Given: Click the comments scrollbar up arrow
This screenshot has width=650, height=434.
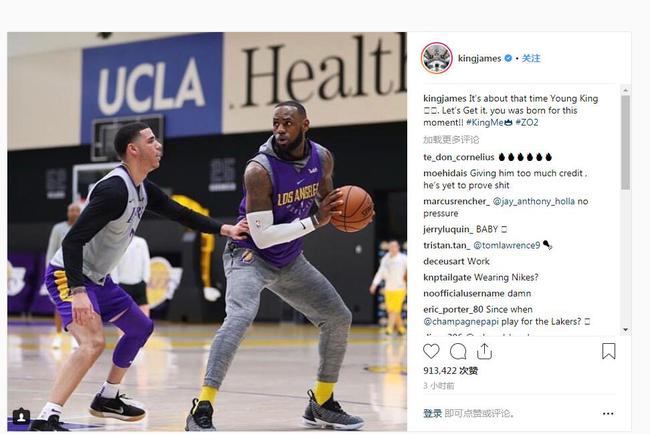Looking at the screenshot, I should (x=625, y=90).
